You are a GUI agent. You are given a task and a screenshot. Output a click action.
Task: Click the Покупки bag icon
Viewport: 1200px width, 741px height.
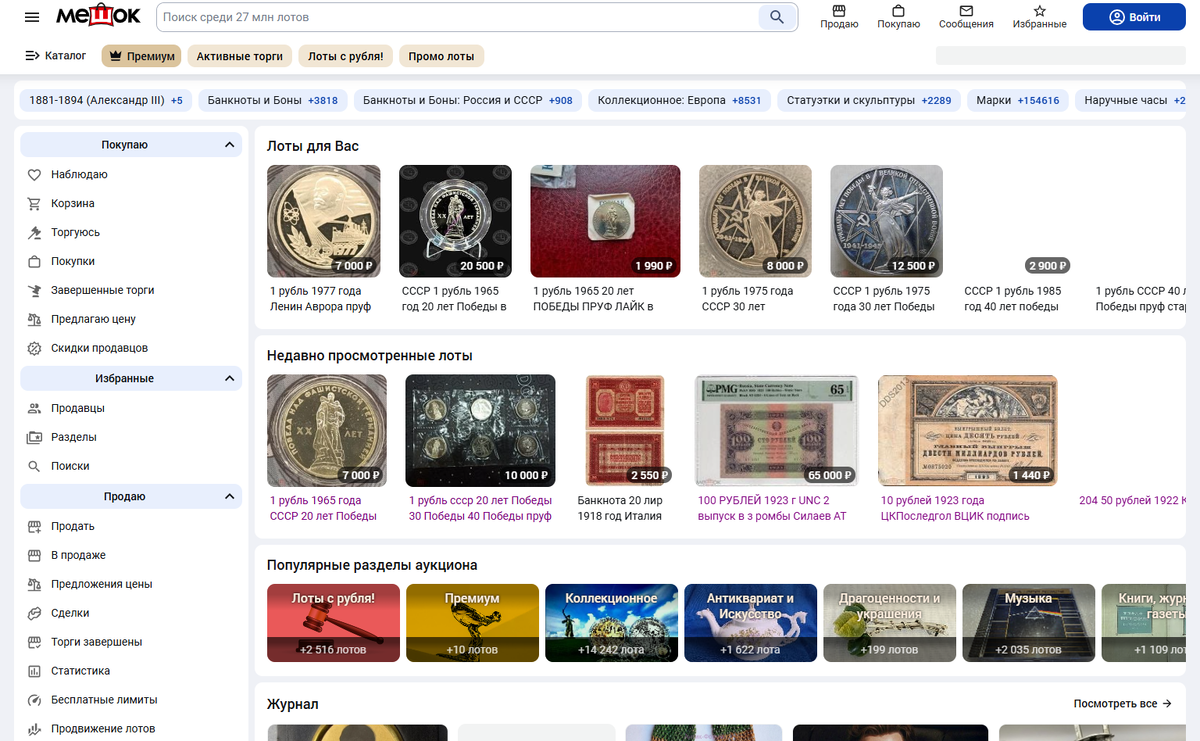point(34,262)
